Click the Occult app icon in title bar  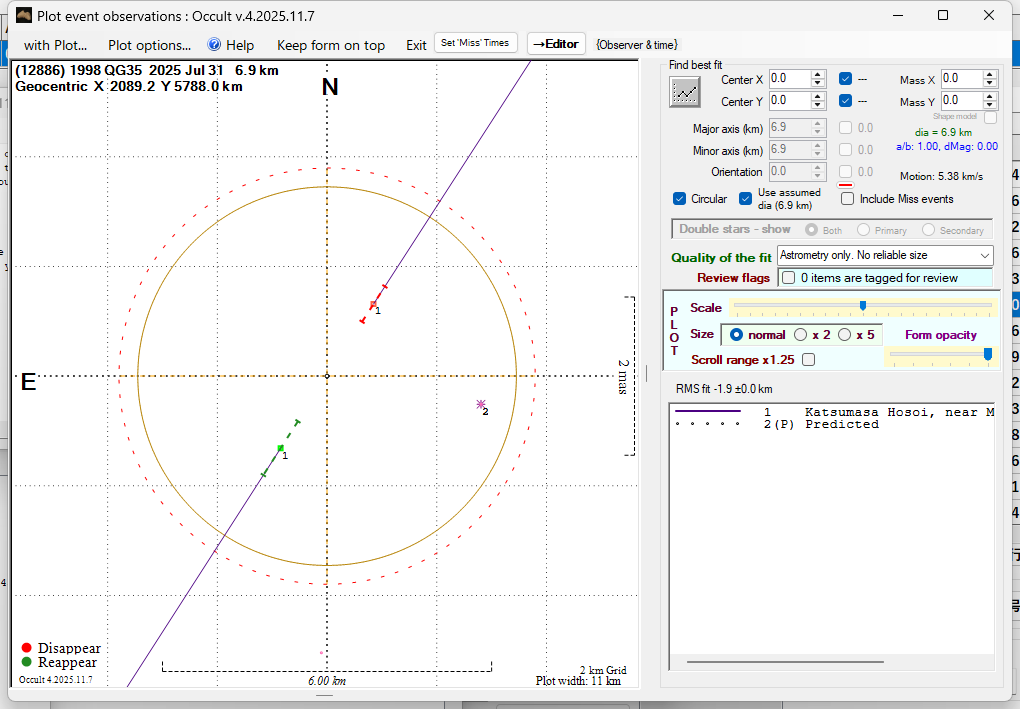point(24,15)
